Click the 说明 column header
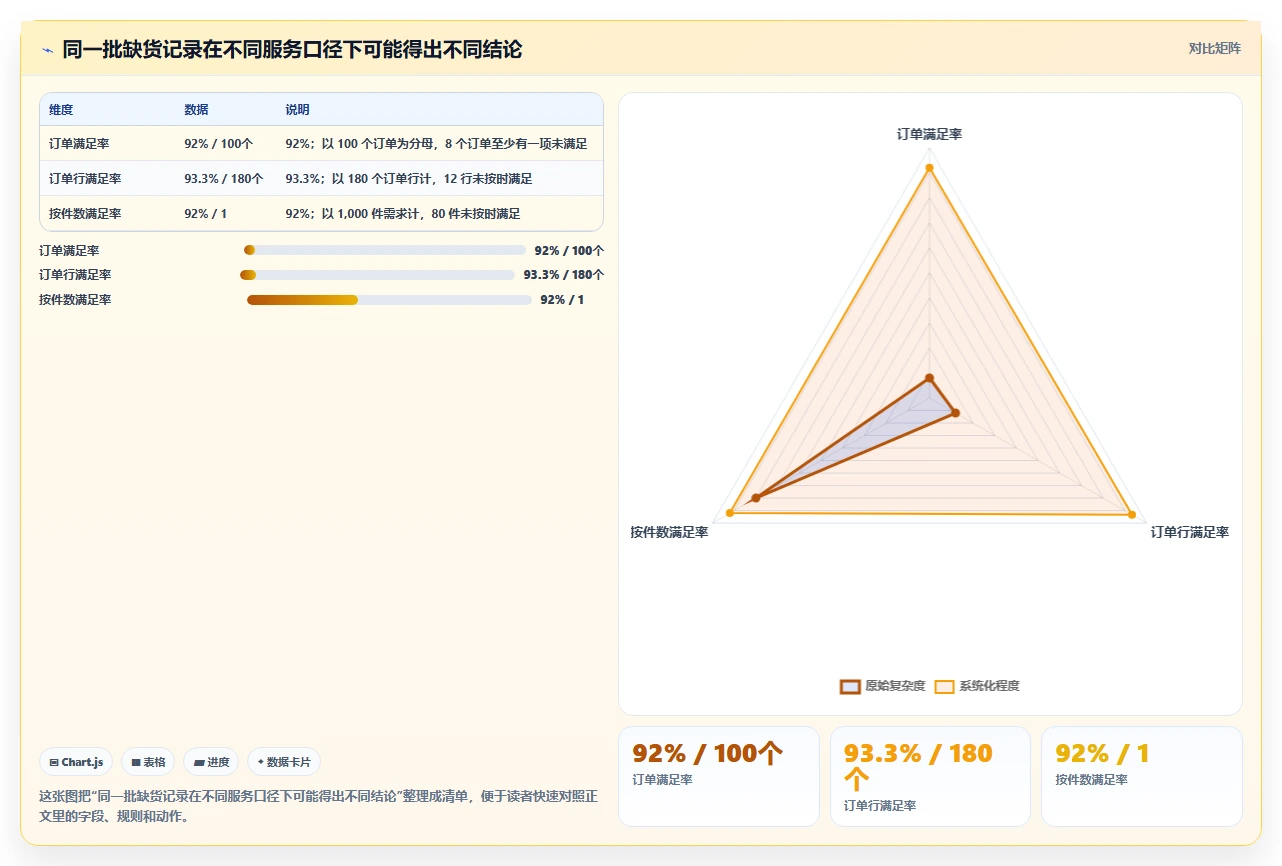The width and height of the screenshot is (1282, 866). (x=297, y=110)
